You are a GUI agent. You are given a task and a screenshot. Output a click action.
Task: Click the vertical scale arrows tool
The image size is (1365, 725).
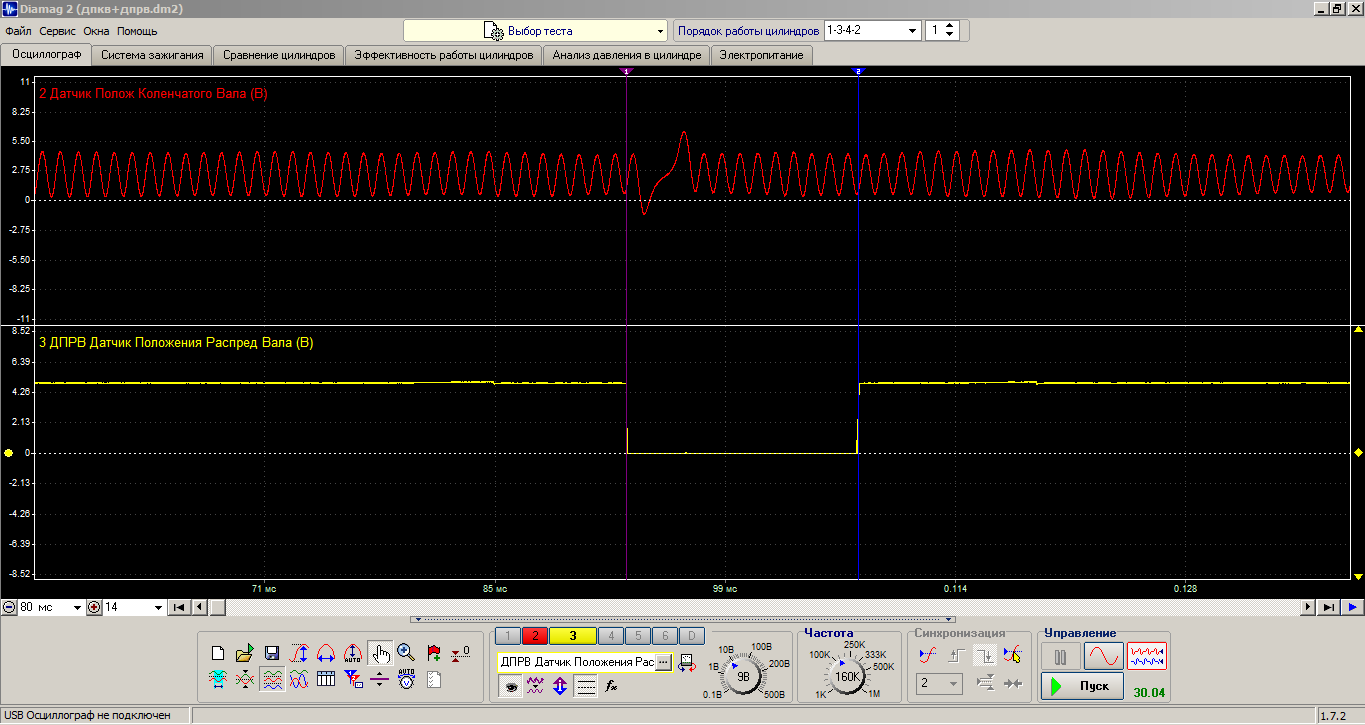click(x=299, y=654)
